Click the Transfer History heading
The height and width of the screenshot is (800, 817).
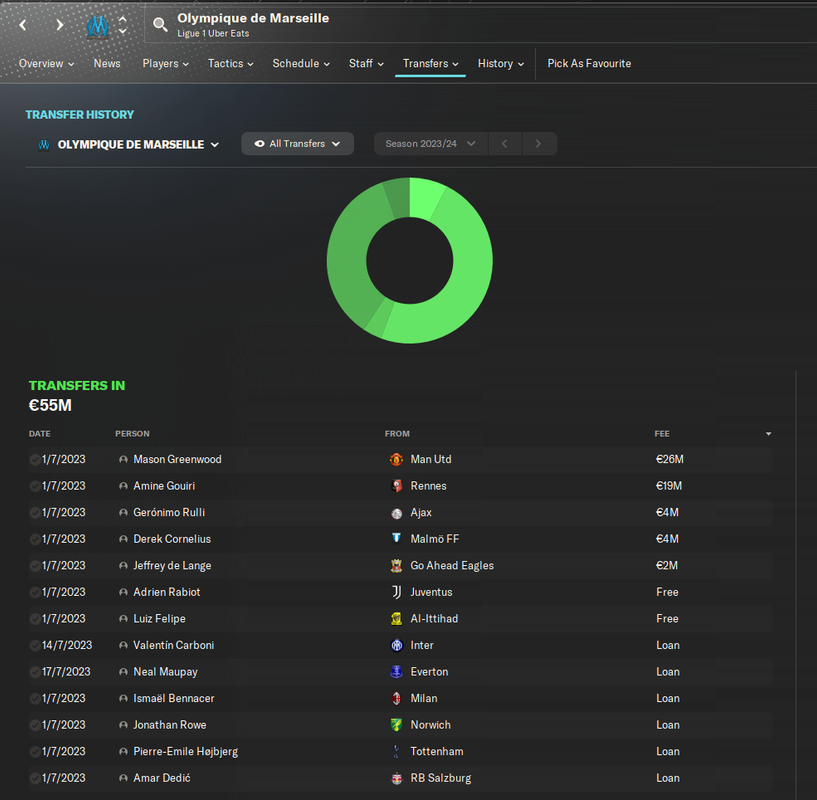point(80,115)
